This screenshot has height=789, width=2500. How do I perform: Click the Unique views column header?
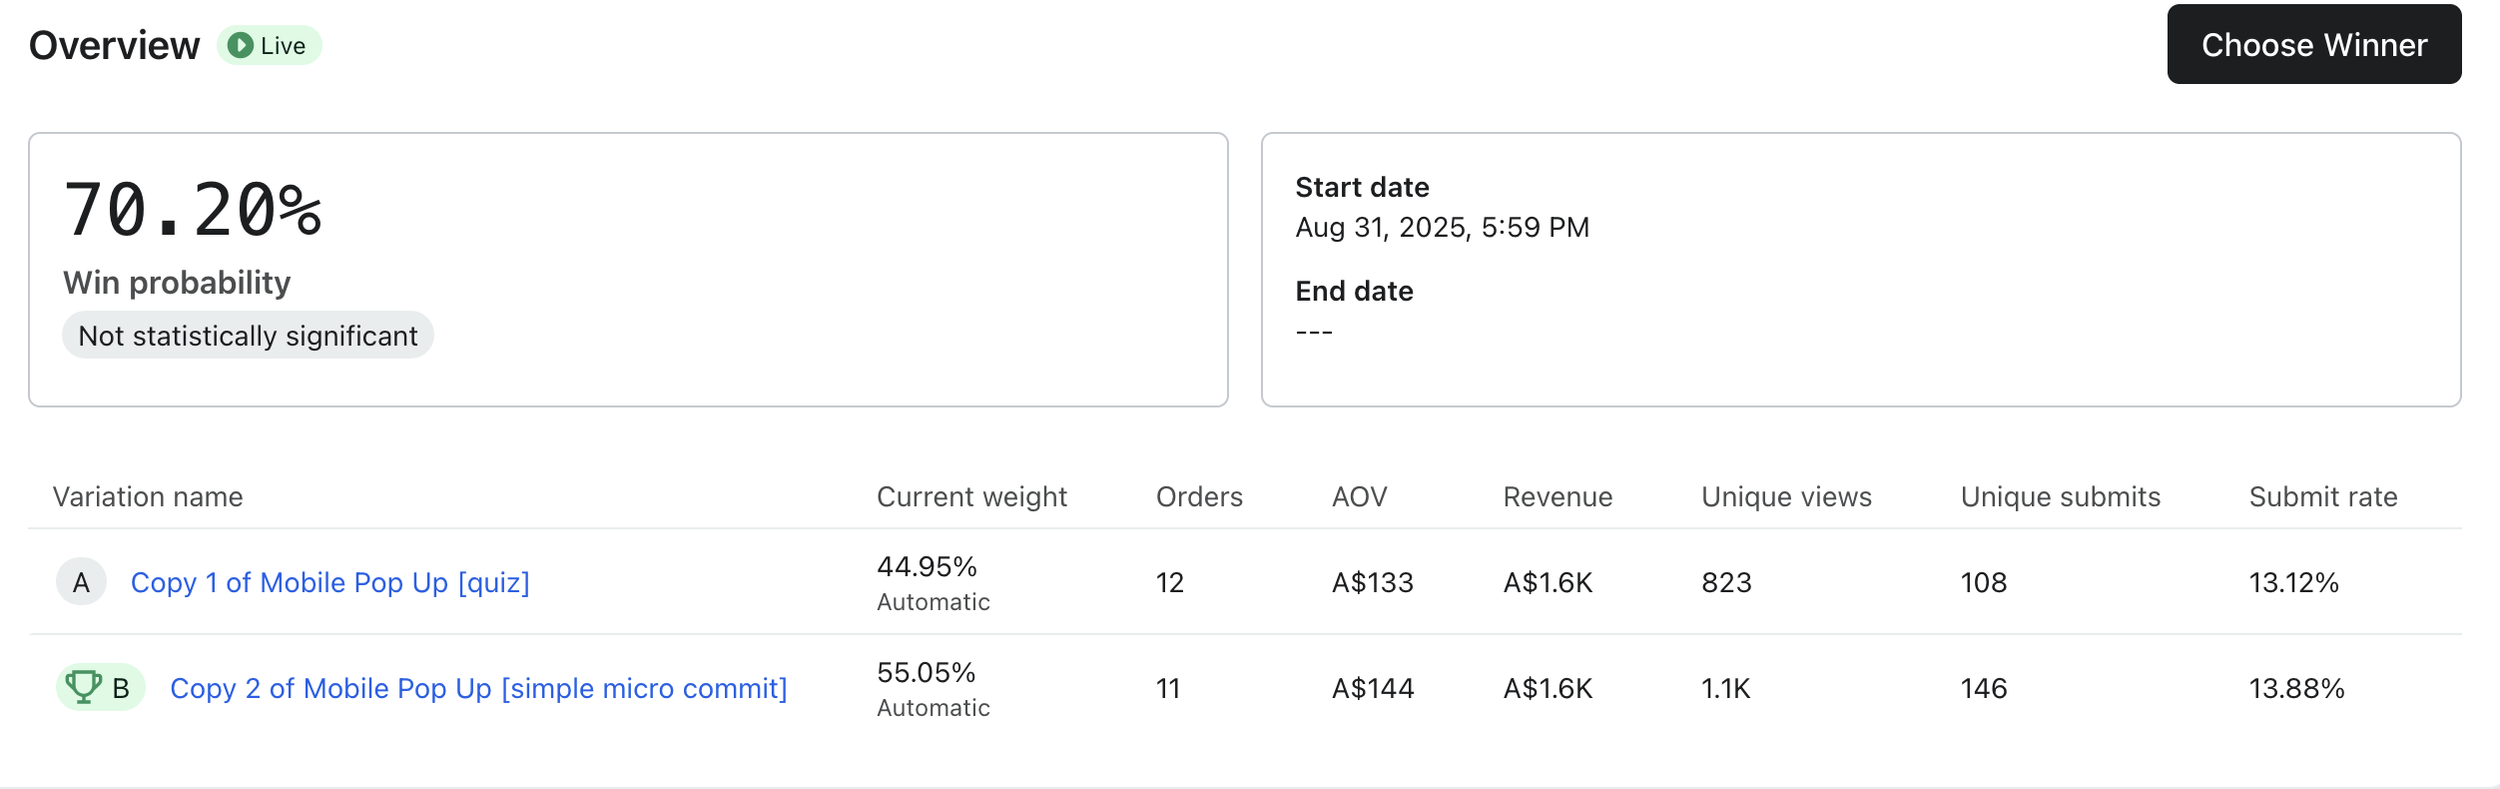[x=1786, y=497]
